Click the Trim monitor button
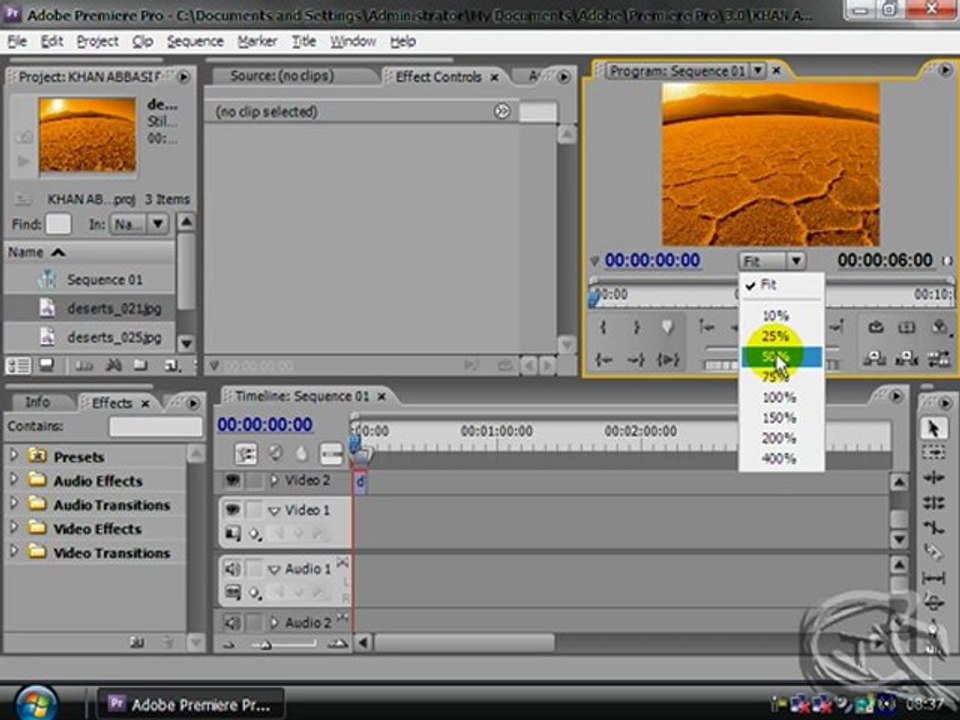Viewport: 960px width, 720px height. click(939, 359)
